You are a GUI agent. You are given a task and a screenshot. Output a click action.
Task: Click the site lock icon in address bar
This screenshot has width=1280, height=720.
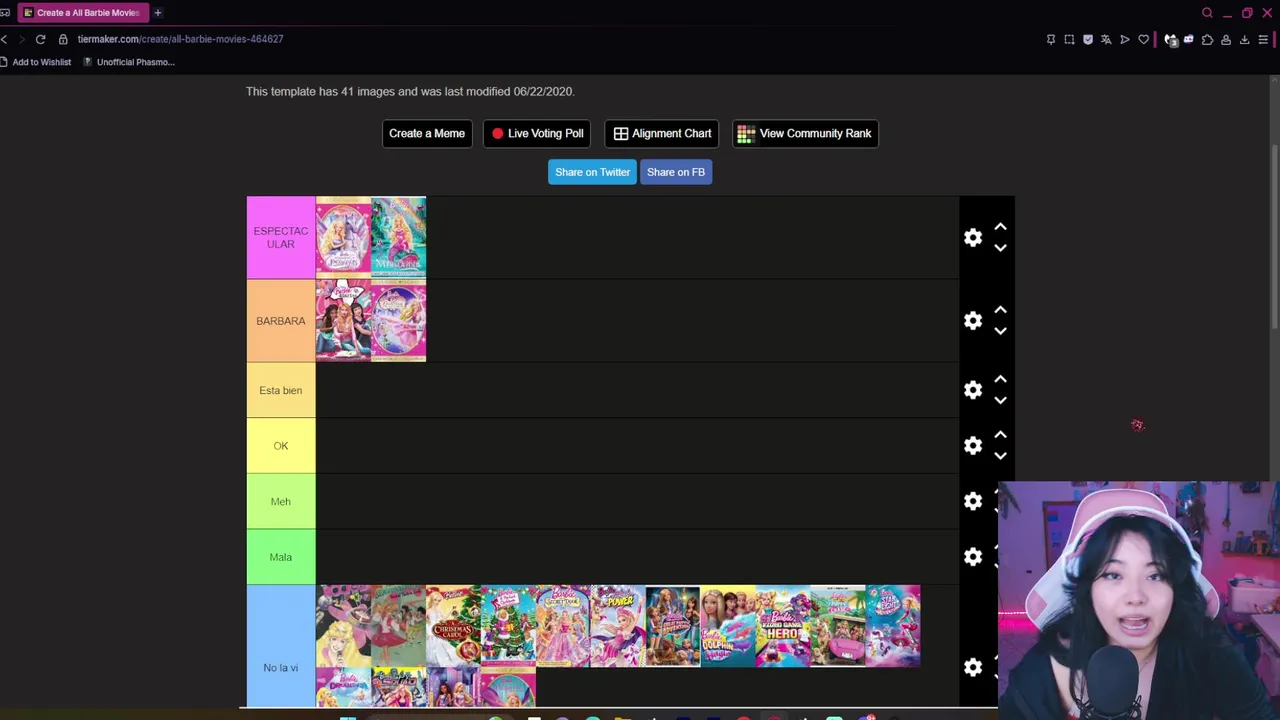[x=63, y=39]
